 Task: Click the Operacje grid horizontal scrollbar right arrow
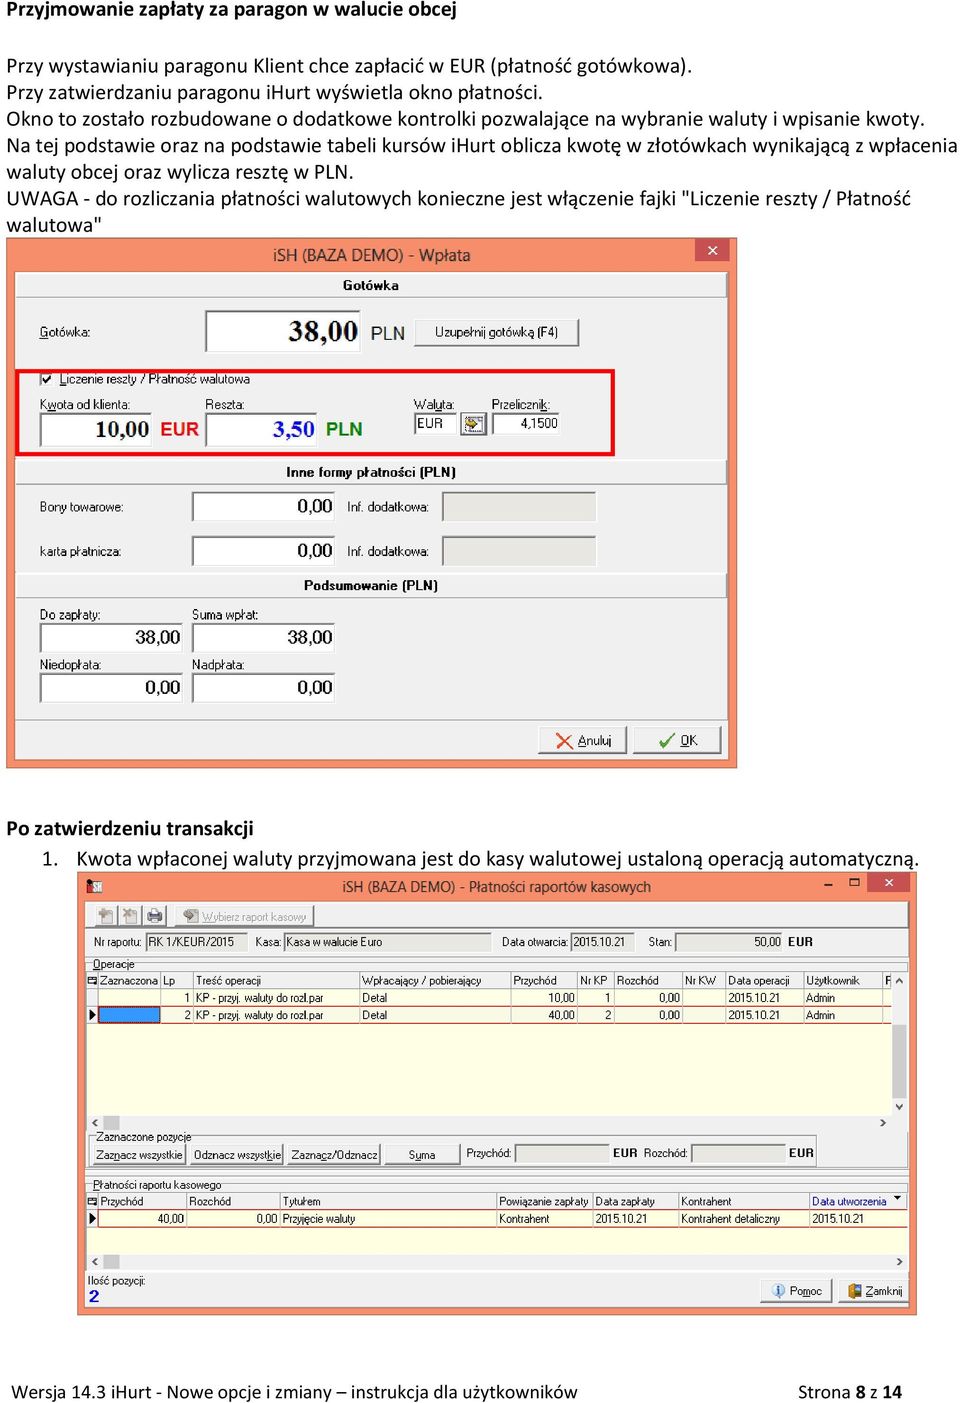click(x=883, y=1123)
